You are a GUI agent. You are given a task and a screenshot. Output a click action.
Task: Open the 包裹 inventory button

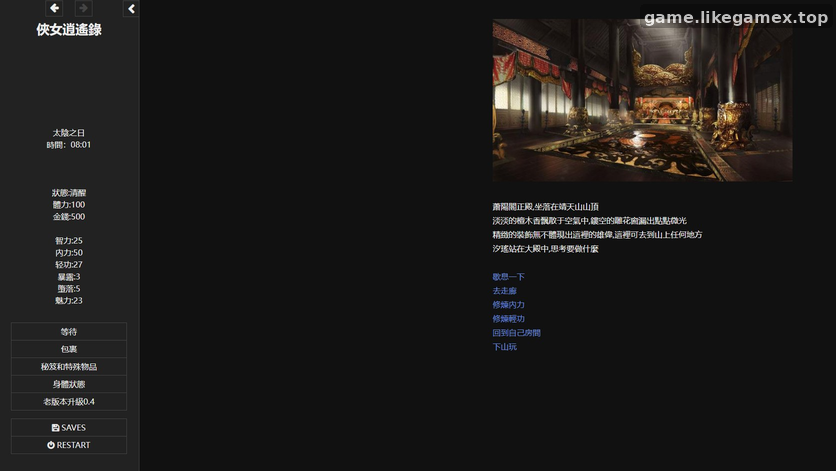pos(69,349)
